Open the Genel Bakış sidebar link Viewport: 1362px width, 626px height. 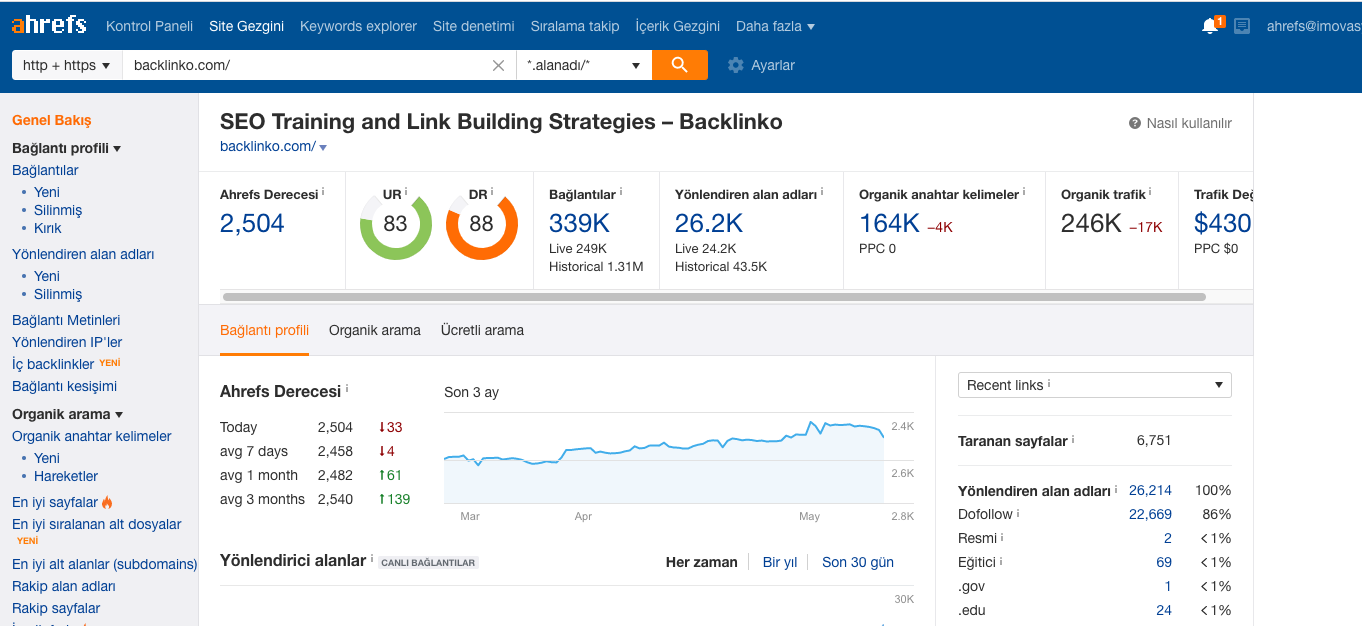[x=52, y=120]
